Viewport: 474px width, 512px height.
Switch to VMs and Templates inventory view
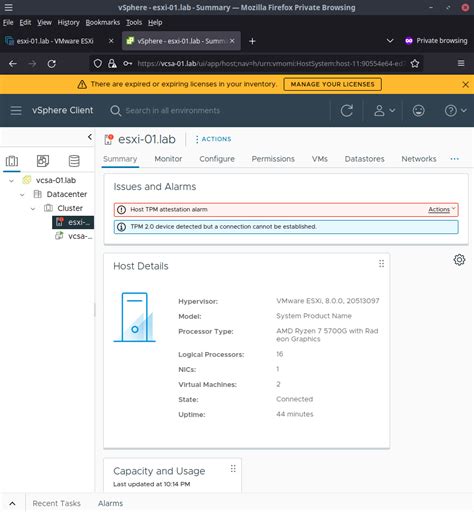coord(43,161)
